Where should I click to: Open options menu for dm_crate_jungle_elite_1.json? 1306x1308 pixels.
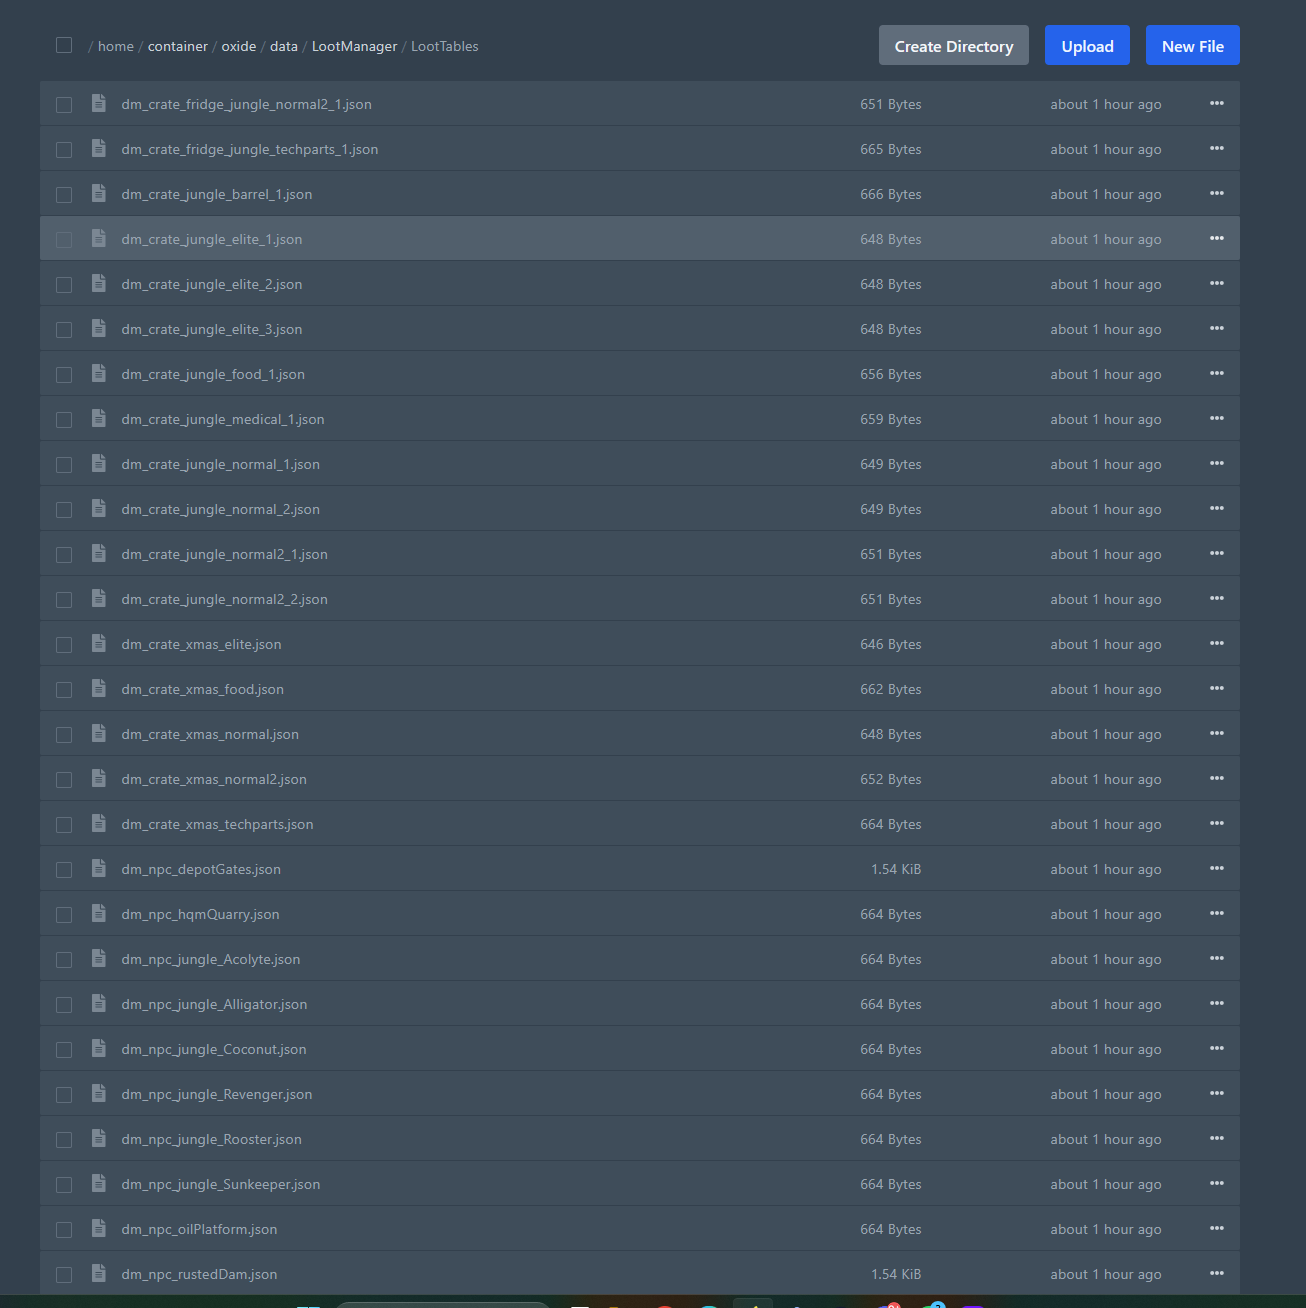pyautogui.click(x=1216, y=239)
